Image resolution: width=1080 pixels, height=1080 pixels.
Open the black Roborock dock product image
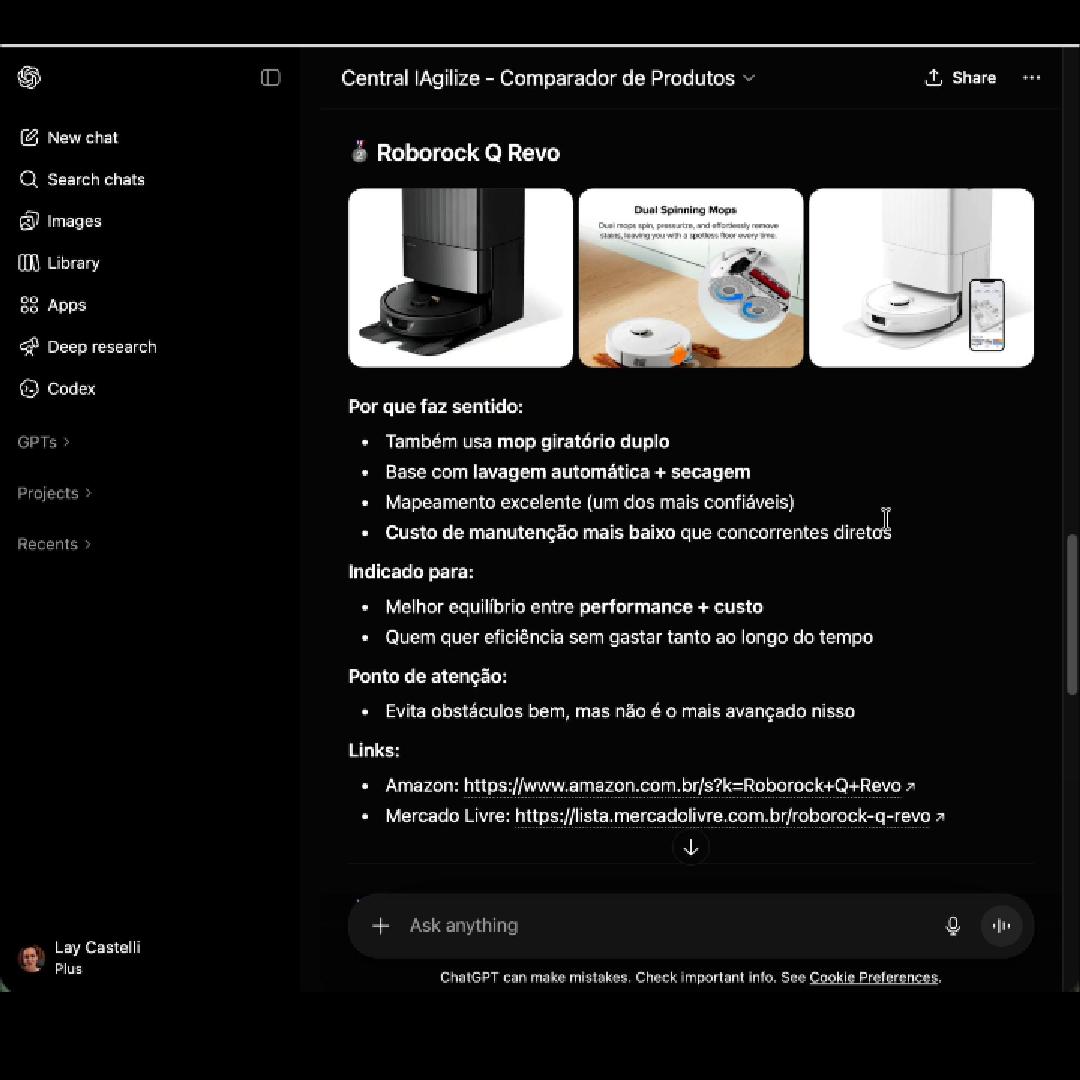460,278
